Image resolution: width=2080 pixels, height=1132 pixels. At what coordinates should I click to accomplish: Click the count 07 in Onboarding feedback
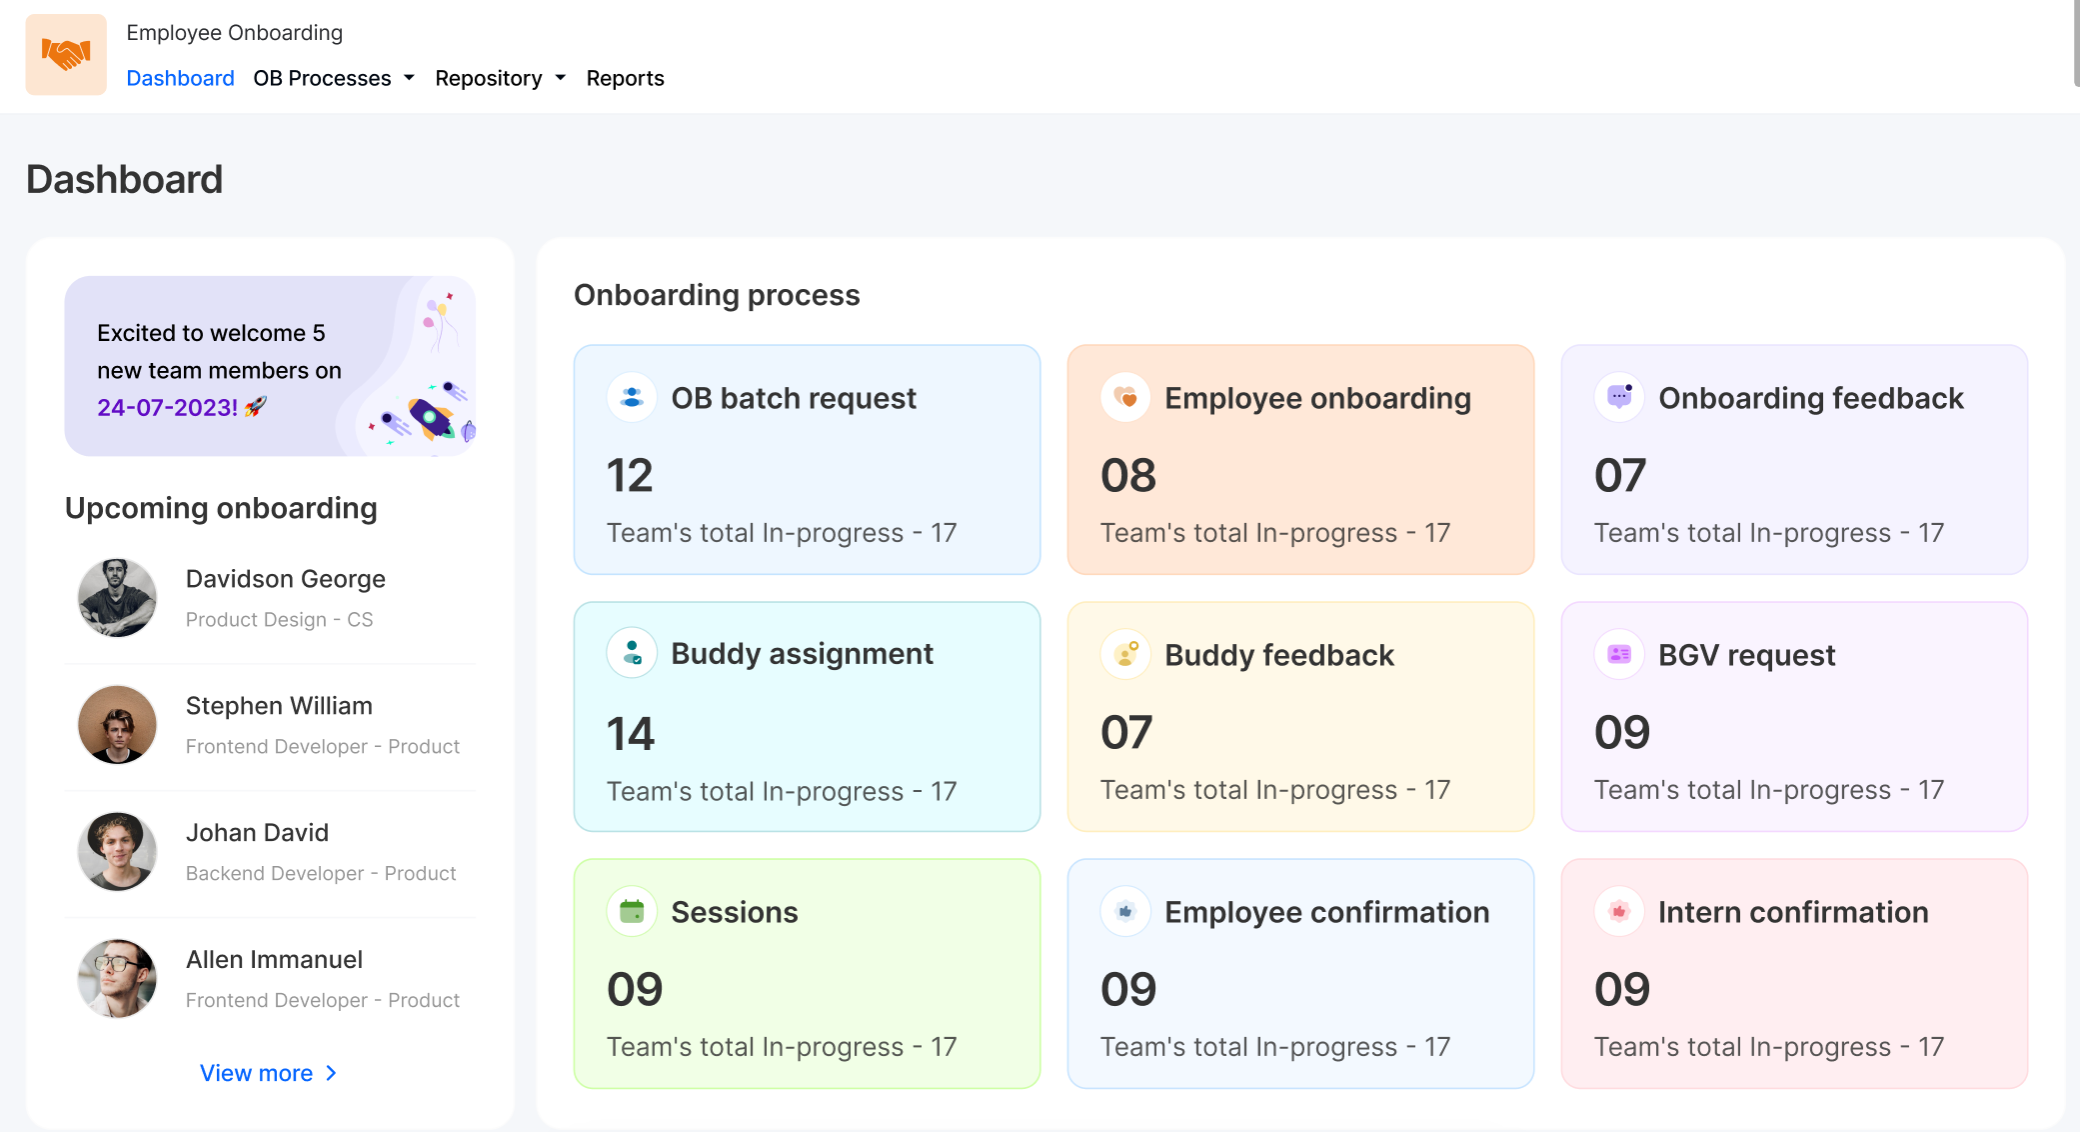(1620, 475)
